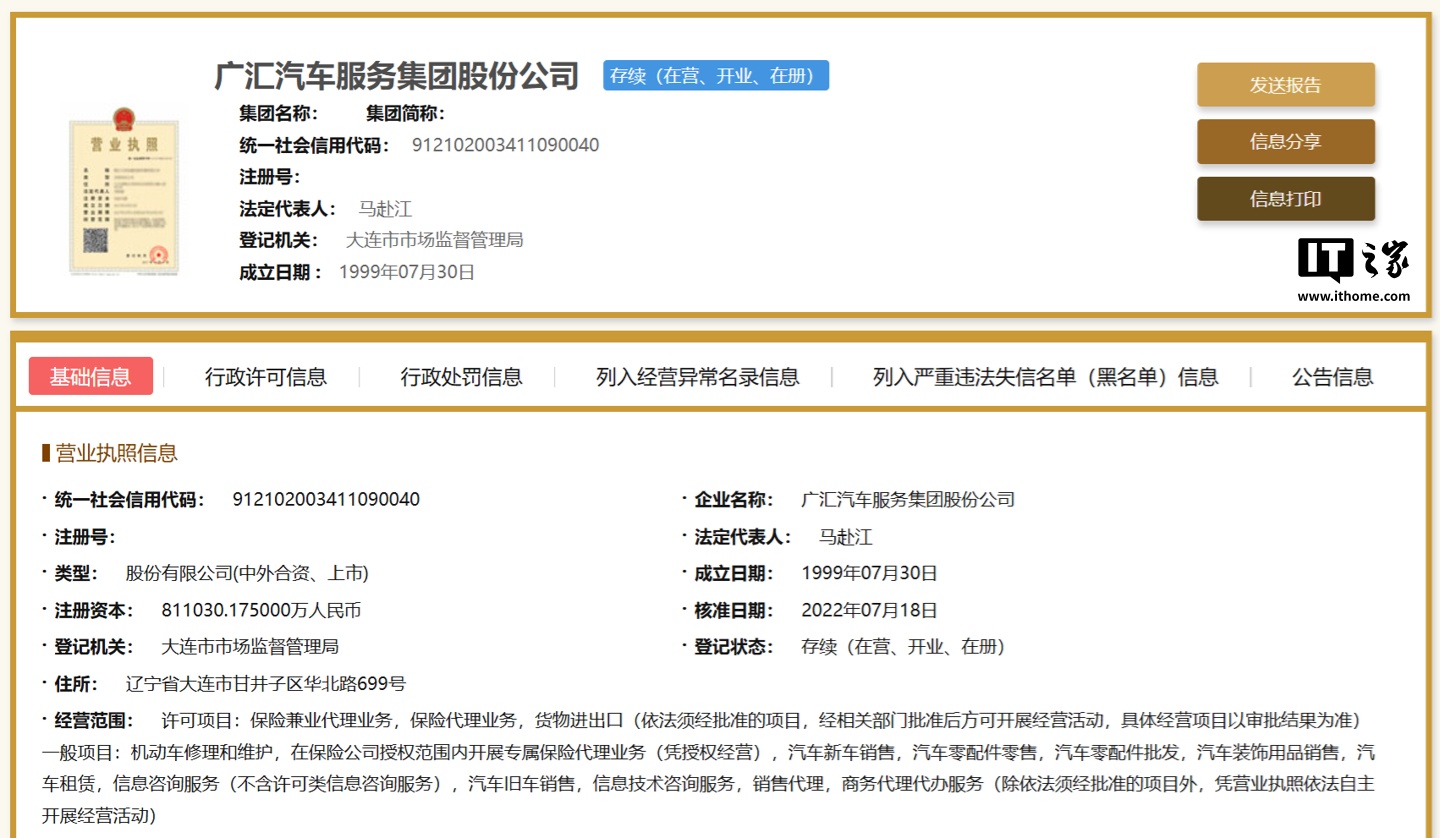Switch to 列入严重违法失信名单（黑名单）信息 tab
Viewport: 1440px width, 838px height.
pyautogui.click(x=1046, y=377)
